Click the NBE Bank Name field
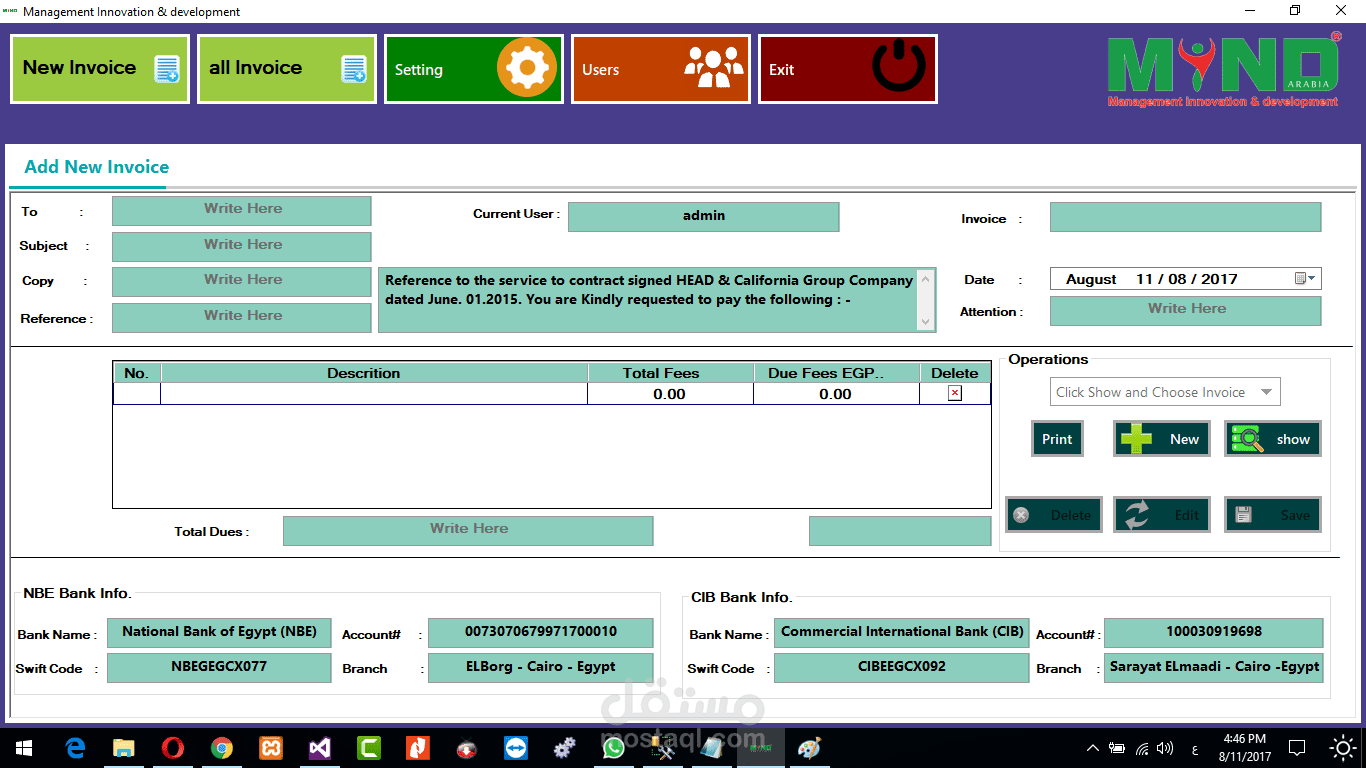 (x=219, y=632)
